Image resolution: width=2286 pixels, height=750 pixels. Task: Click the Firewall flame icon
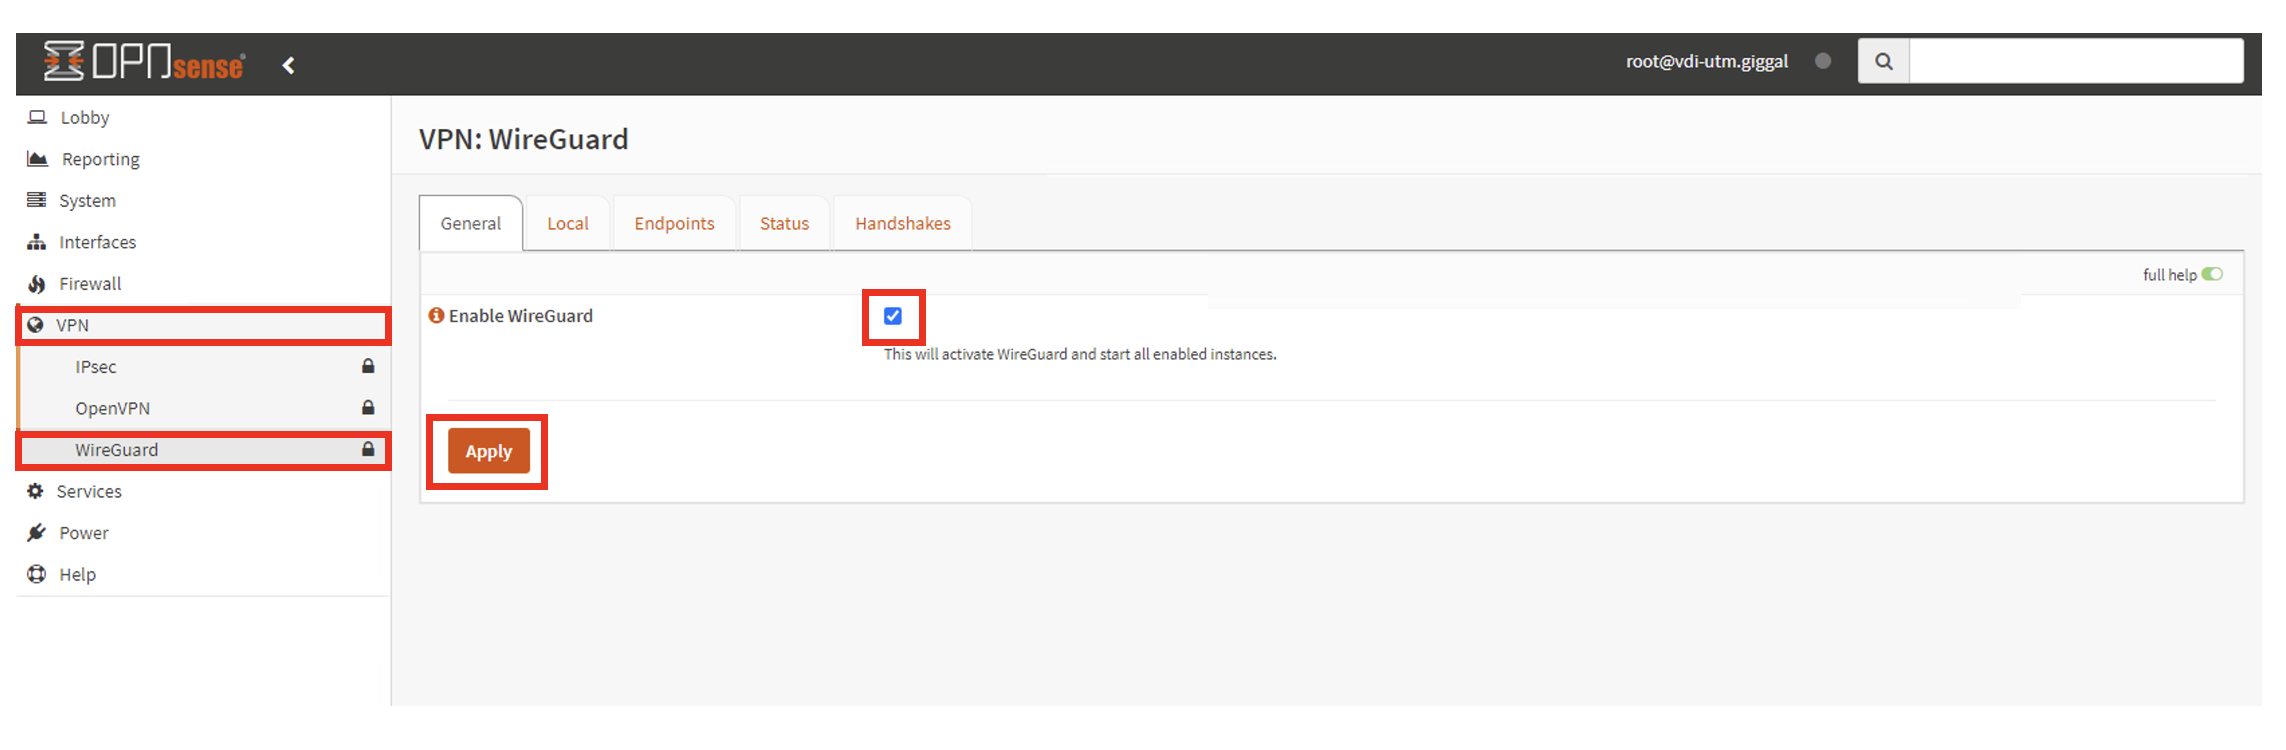coord(37,284)
